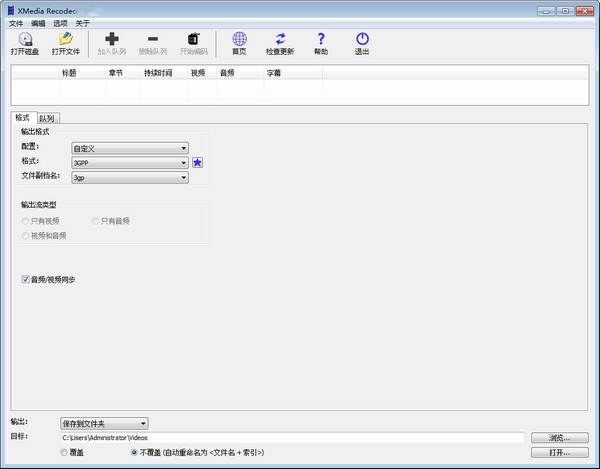Open 帮助 help question mark icon
Viewport: 600px width, 469px height.
click(321, 39)
